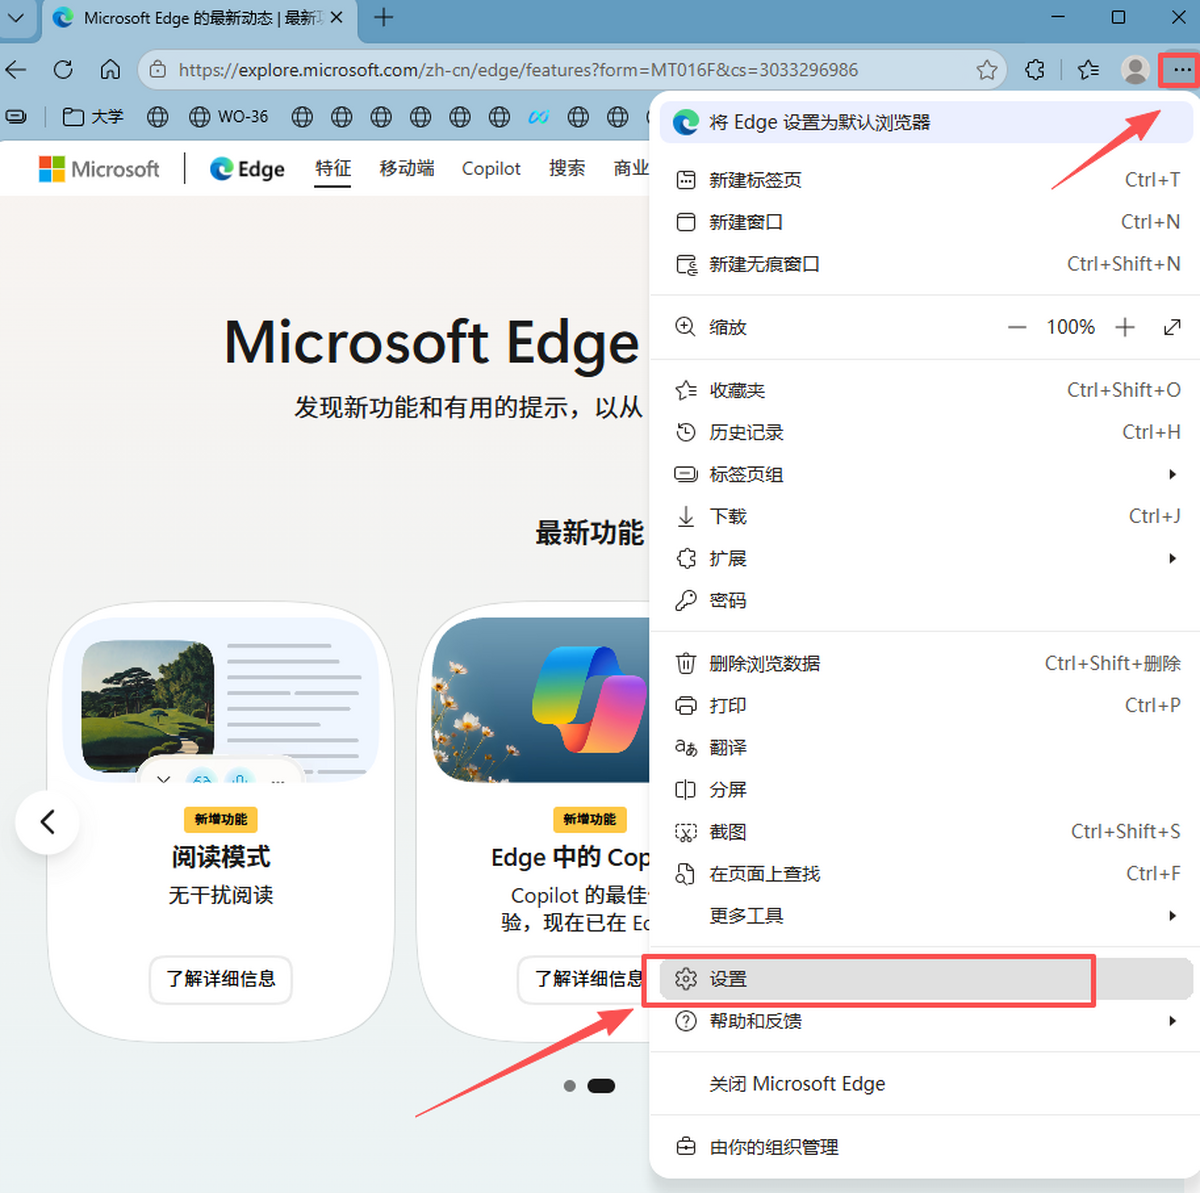Open 设置 from the menu
Image resolution: width=1200 pixels, height=1193 pixels.
click(926, 979)
